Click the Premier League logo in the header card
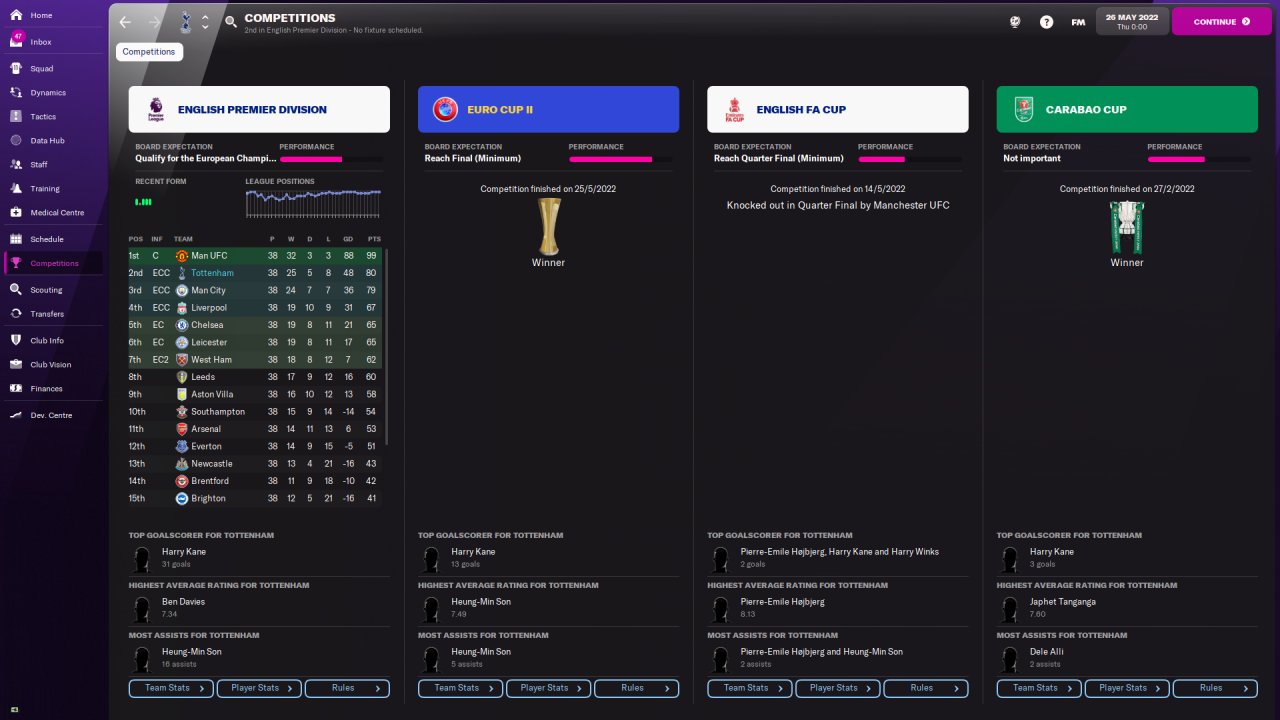Screen dimensions: 1280x720 coord(155,109)
